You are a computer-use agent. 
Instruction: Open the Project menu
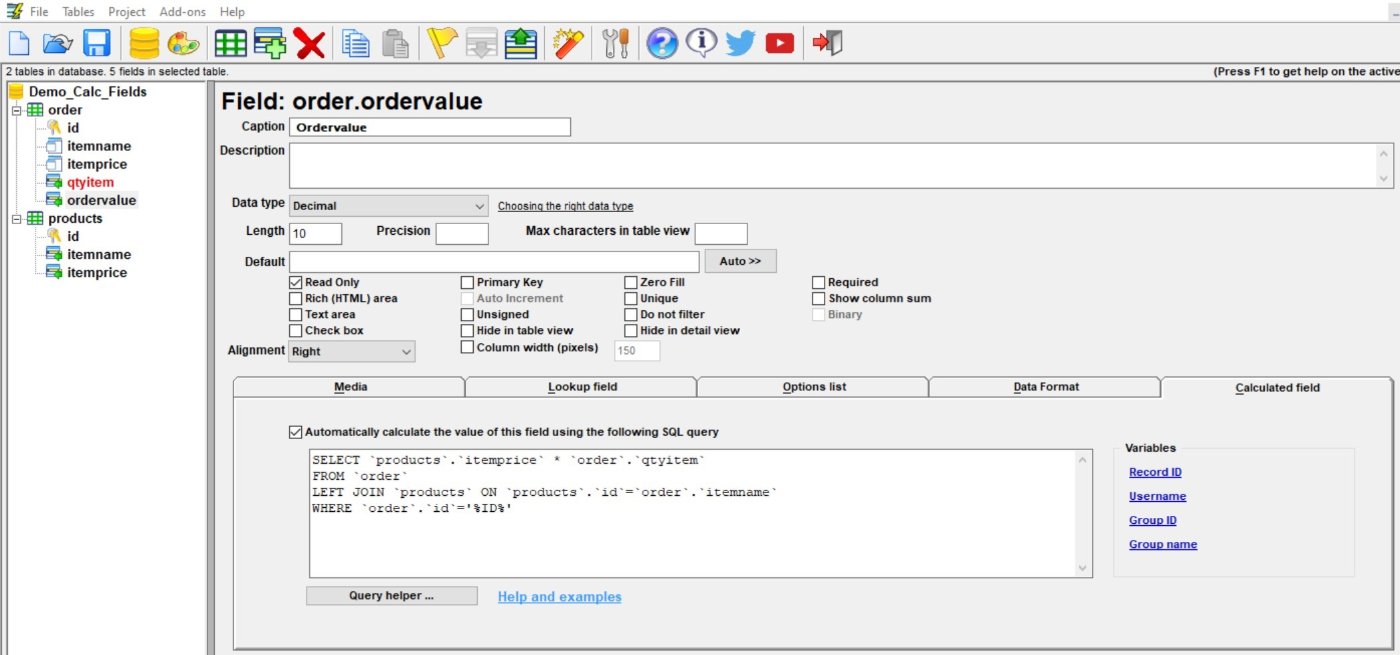[x=127, y=12]
